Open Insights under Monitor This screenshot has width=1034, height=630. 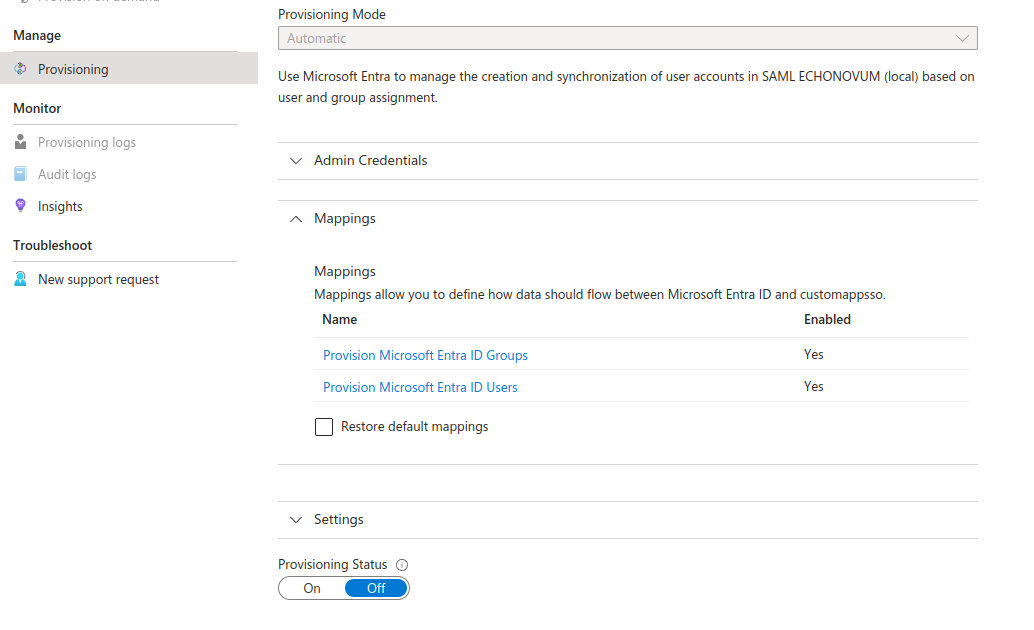(60, 206)
